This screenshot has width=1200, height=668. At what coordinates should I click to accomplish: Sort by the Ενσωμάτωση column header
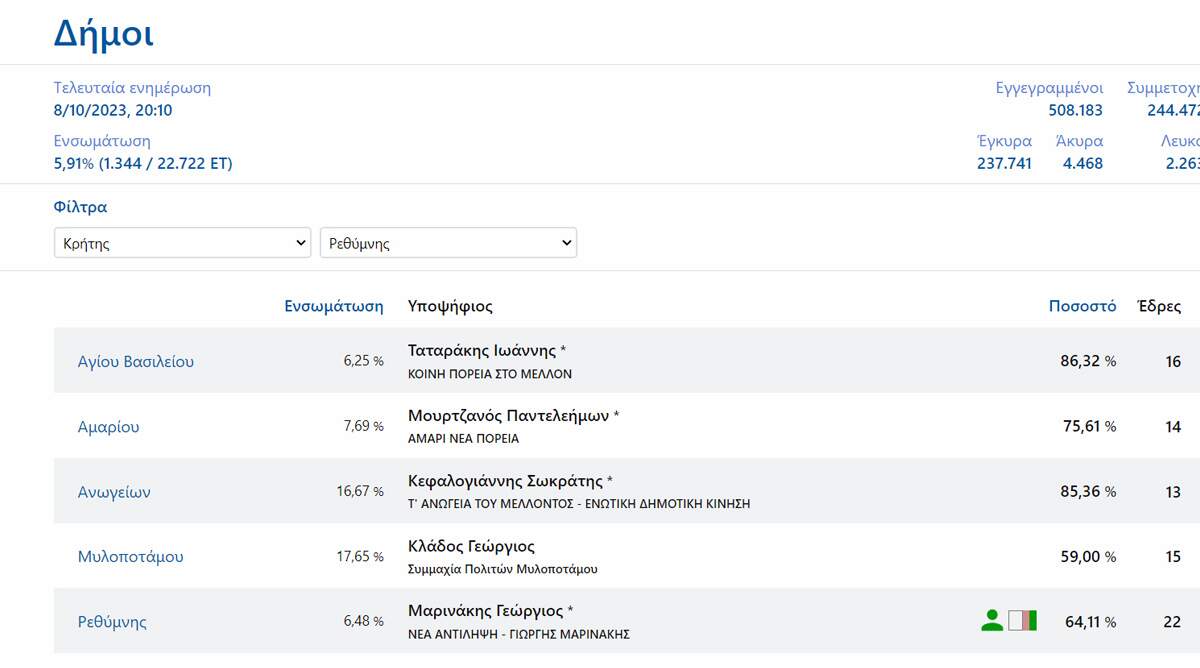334,306
